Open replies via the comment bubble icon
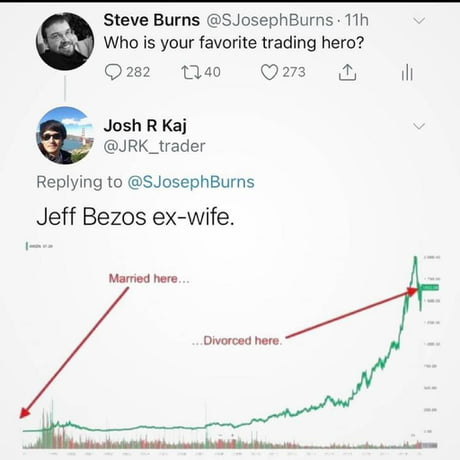This screenshot has height=460, width=460. coord(113,72)
